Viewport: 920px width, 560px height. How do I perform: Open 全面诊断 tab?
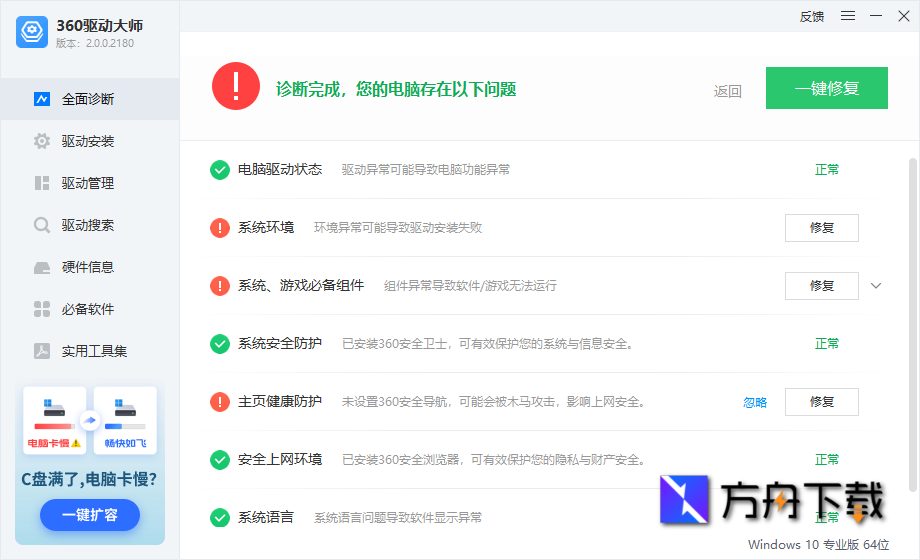coord(90,99)
